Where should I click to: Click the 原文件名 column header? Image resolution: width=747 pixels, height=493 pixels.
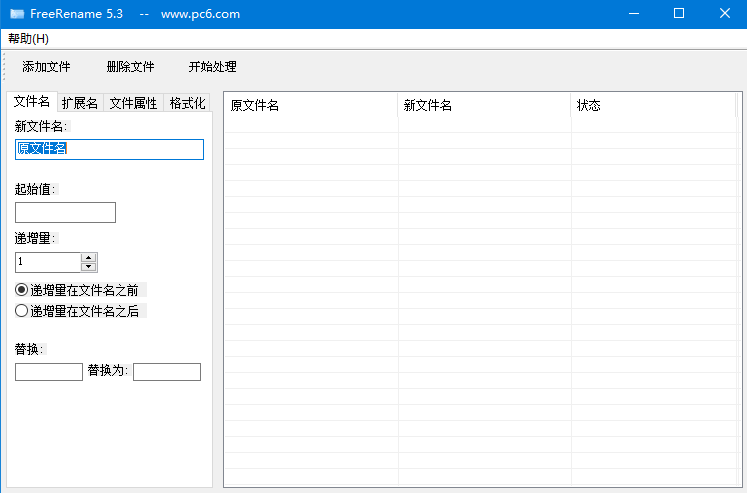coord(310,105)
